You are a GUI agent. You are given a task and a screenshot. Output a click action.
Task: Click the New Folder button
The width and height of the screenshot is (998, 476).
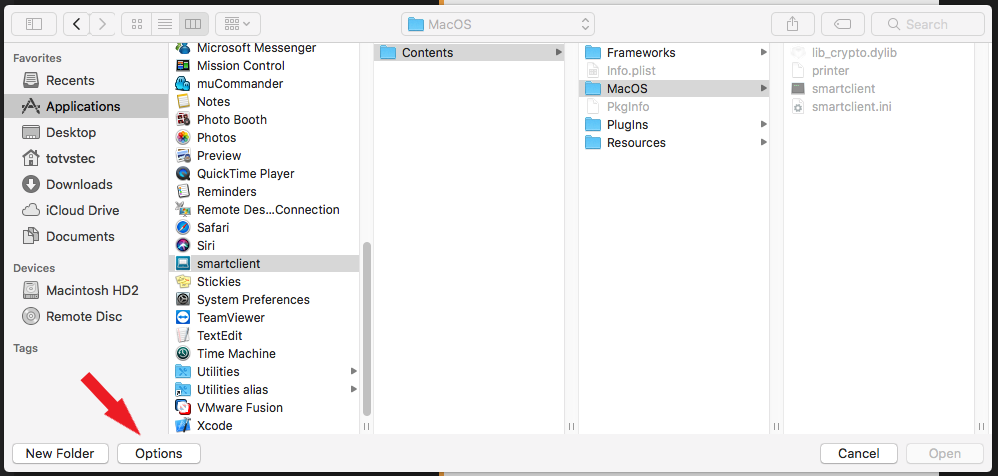pyautogui.click(x=60, y=454)
